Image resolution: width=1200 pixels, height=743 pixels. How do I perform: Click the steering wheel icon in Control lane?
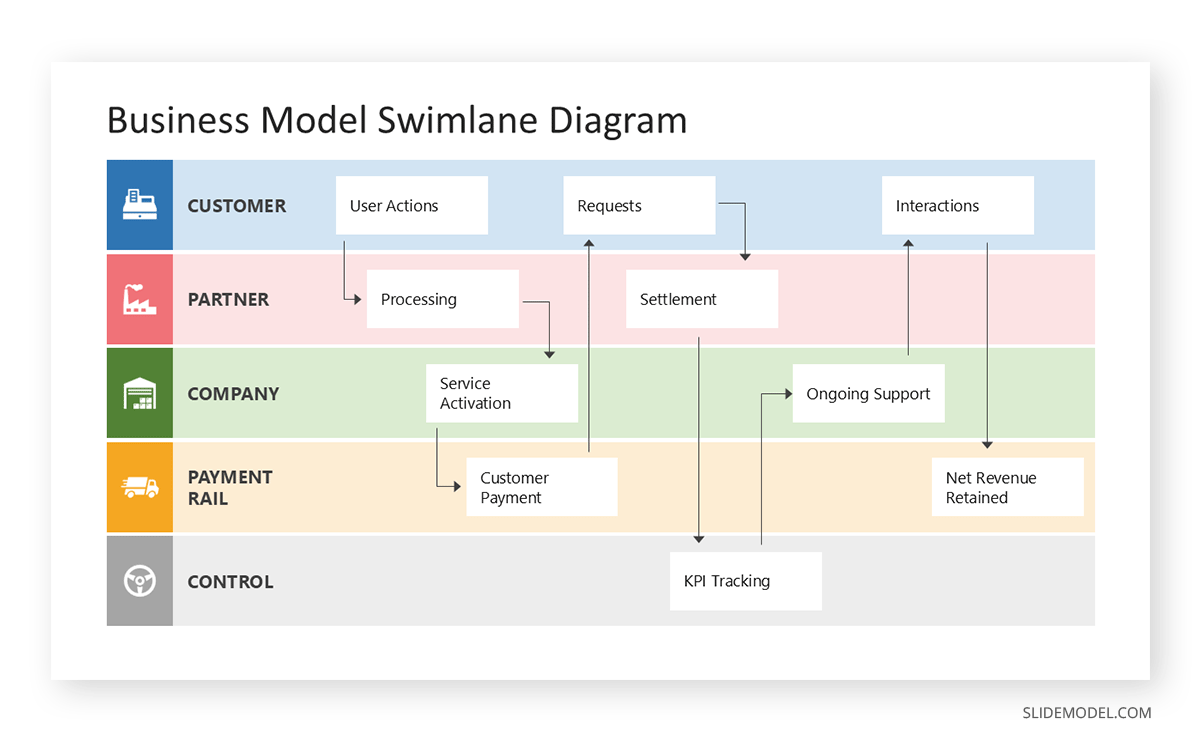139,581
